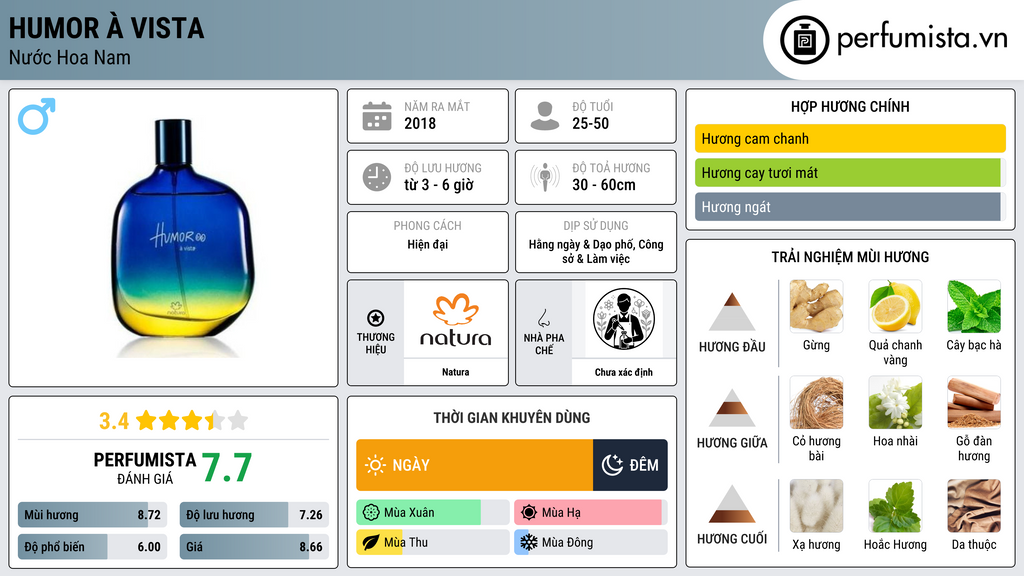Click the Độ phổ biến 6.00 score bar
This screenshot has width=1024, height=576.
[93, 547]
